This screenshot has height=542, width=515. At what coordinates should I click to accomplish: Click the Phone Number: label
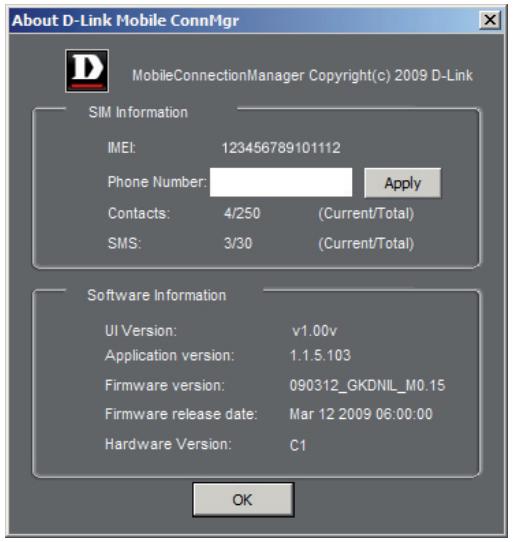point(157,182)
